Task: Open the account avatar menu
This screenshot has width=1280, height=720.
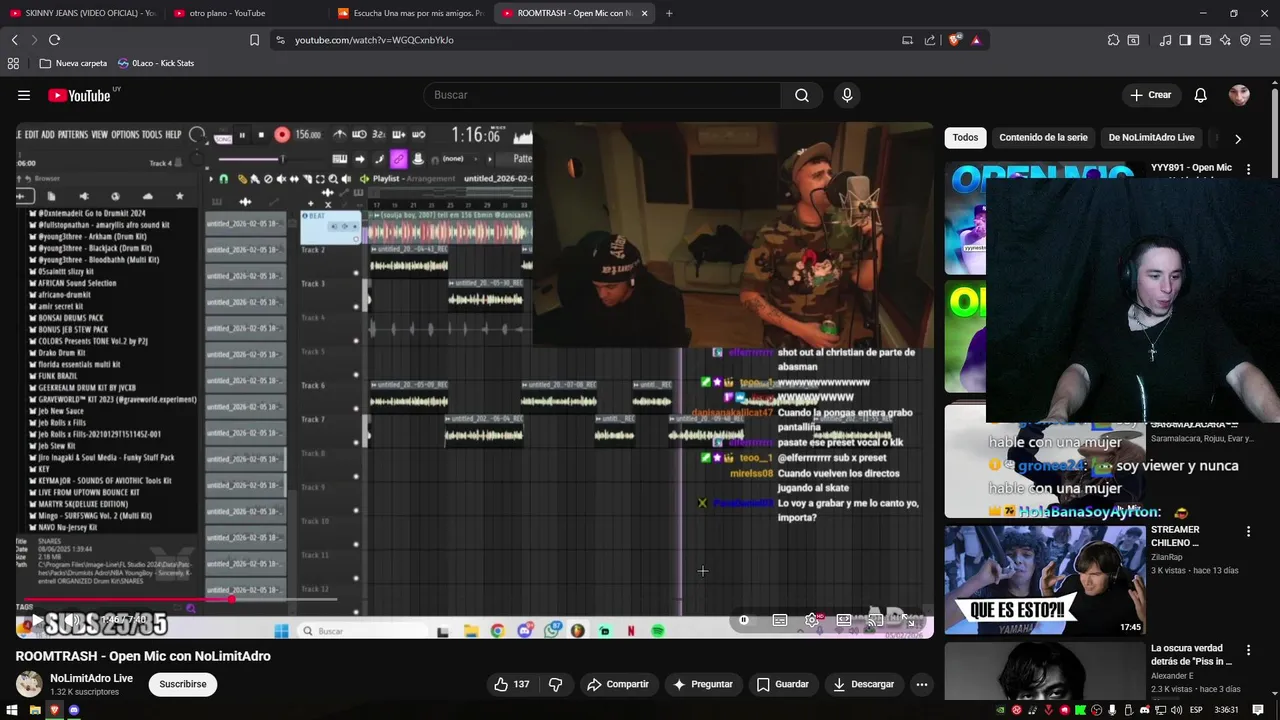Action: pyautogui.click(x=1239, y=95)
